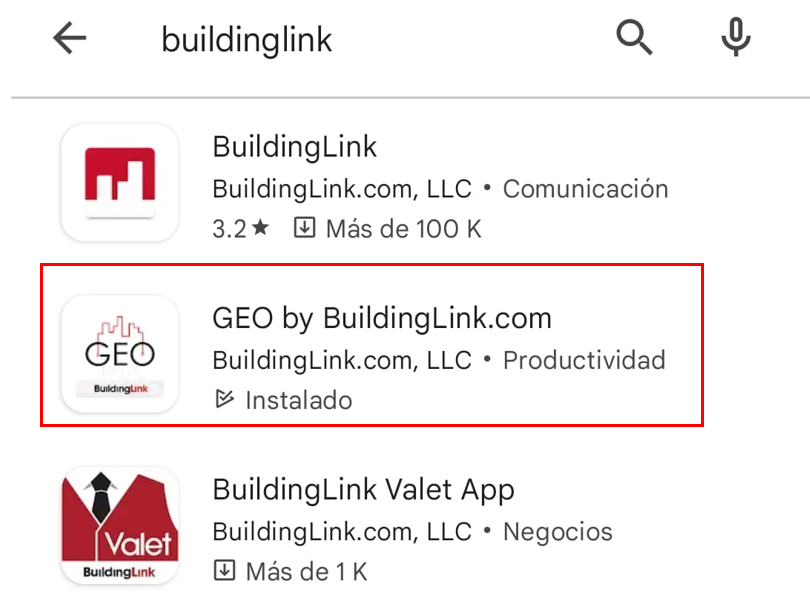The height and width of the screenshot is (610, 810).
Task: Tap the magnifying glass search icon
Action: tap(634, 37)
